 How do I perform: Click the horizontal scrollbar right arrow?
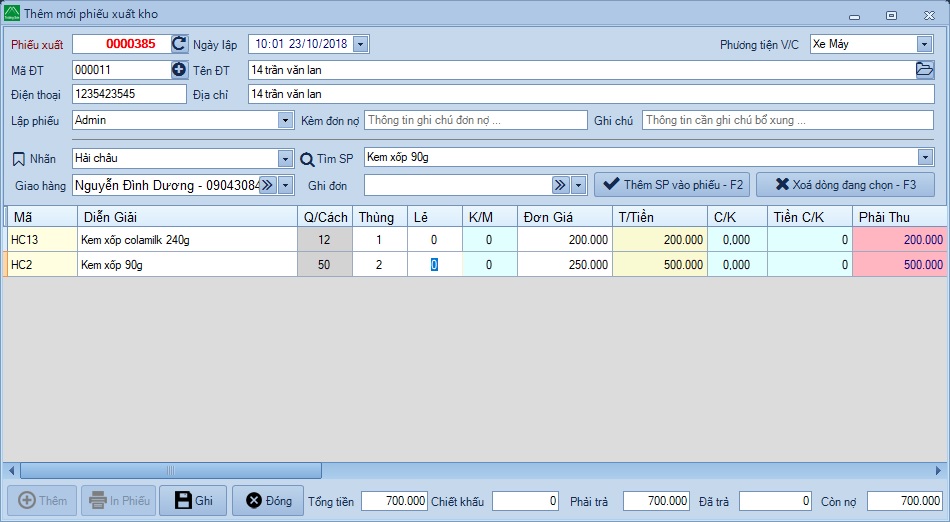click(938, 470)
